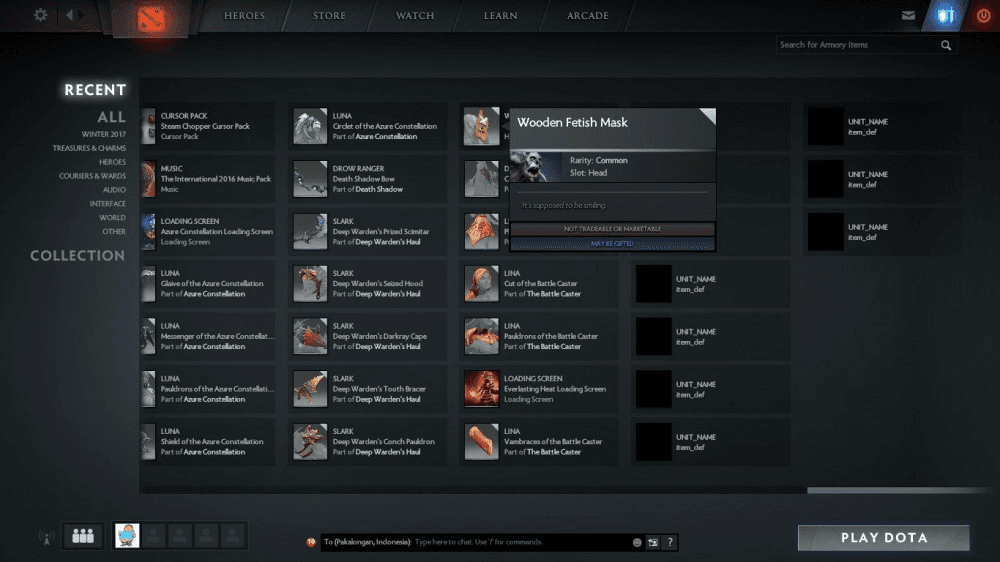Click the voice broadcast antenna icon
Viewport: 1000px width, 562px height.
pyautogui.click(x=46, y=538)
